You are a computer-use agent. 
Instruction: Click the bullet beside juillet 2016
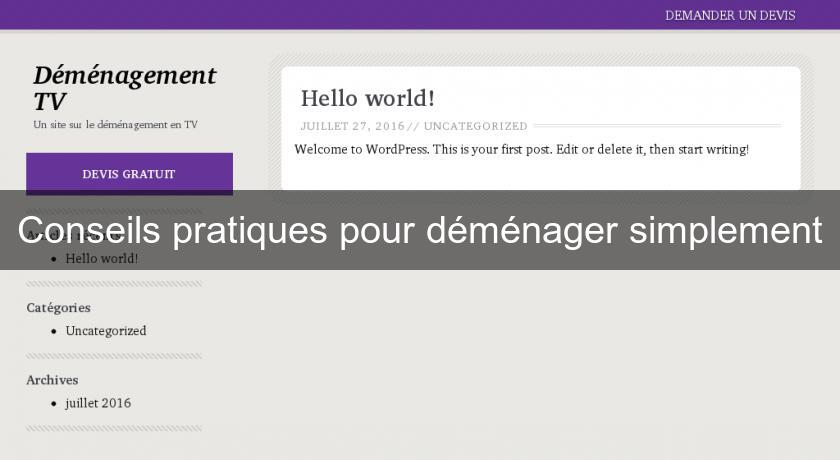(54, 404)
